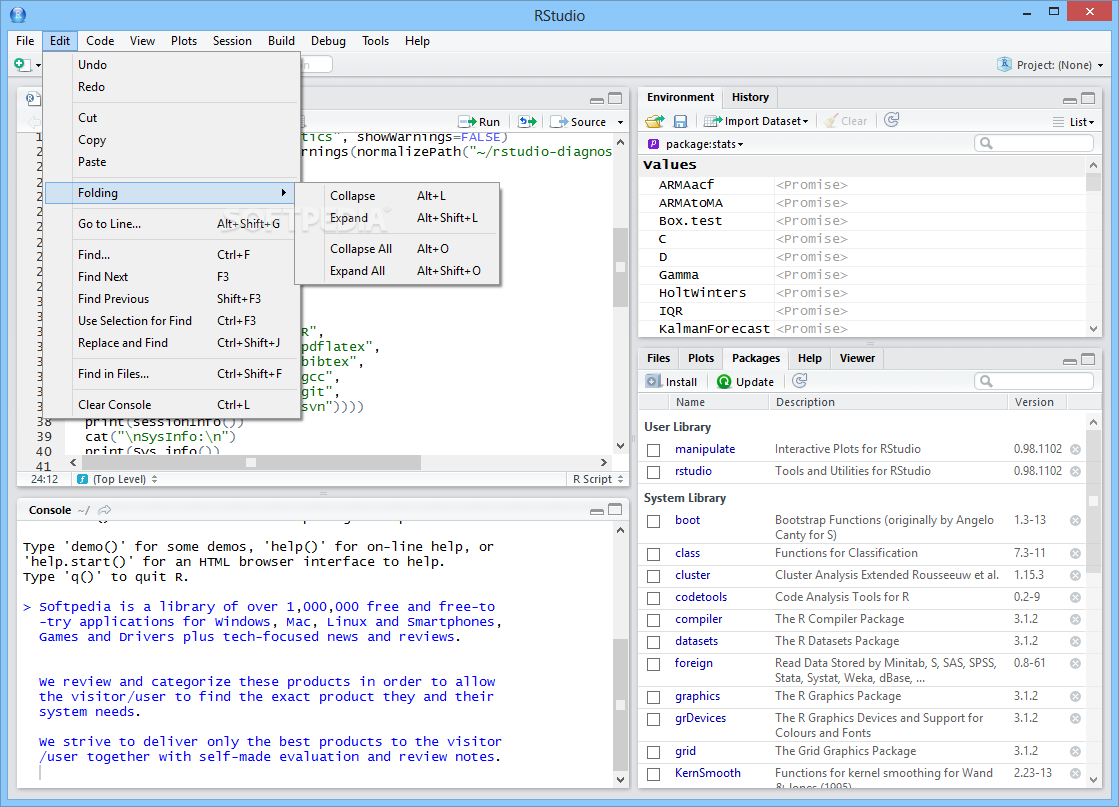This screenshot has height=807, width=1119.
Task: Click the Environment pane vertical scrollbar thumb
Action: coord(1093,183)
